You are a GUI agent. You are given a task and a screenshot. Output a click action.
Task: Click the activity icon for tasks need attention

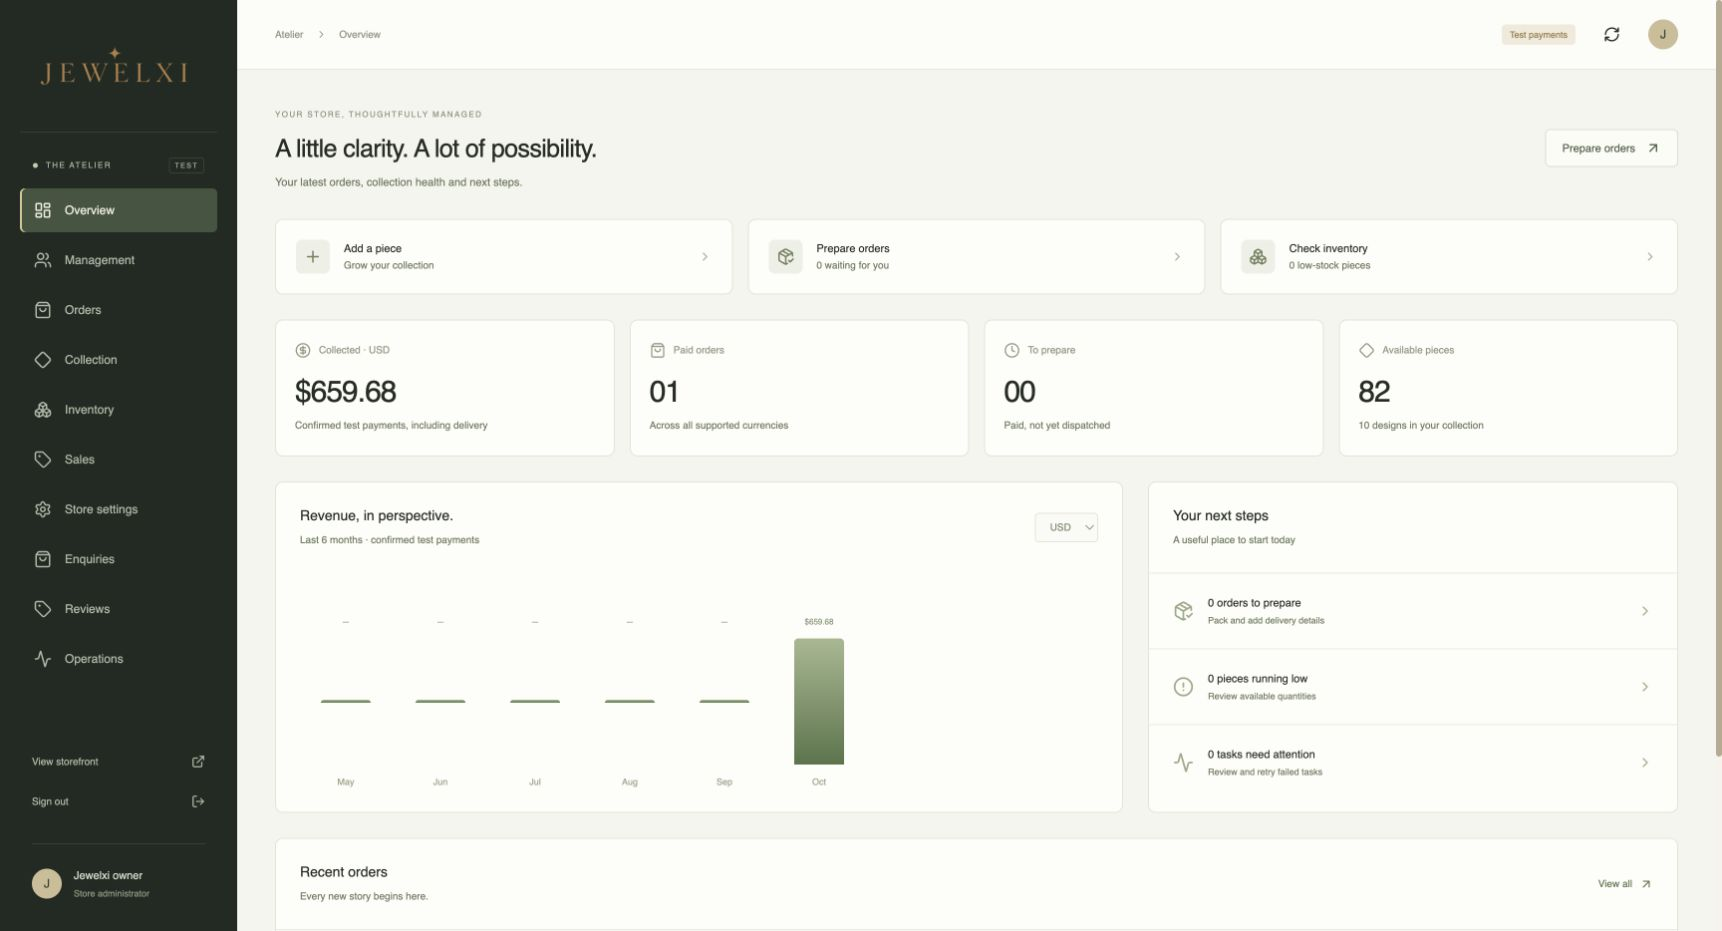tap(1183, 763)
